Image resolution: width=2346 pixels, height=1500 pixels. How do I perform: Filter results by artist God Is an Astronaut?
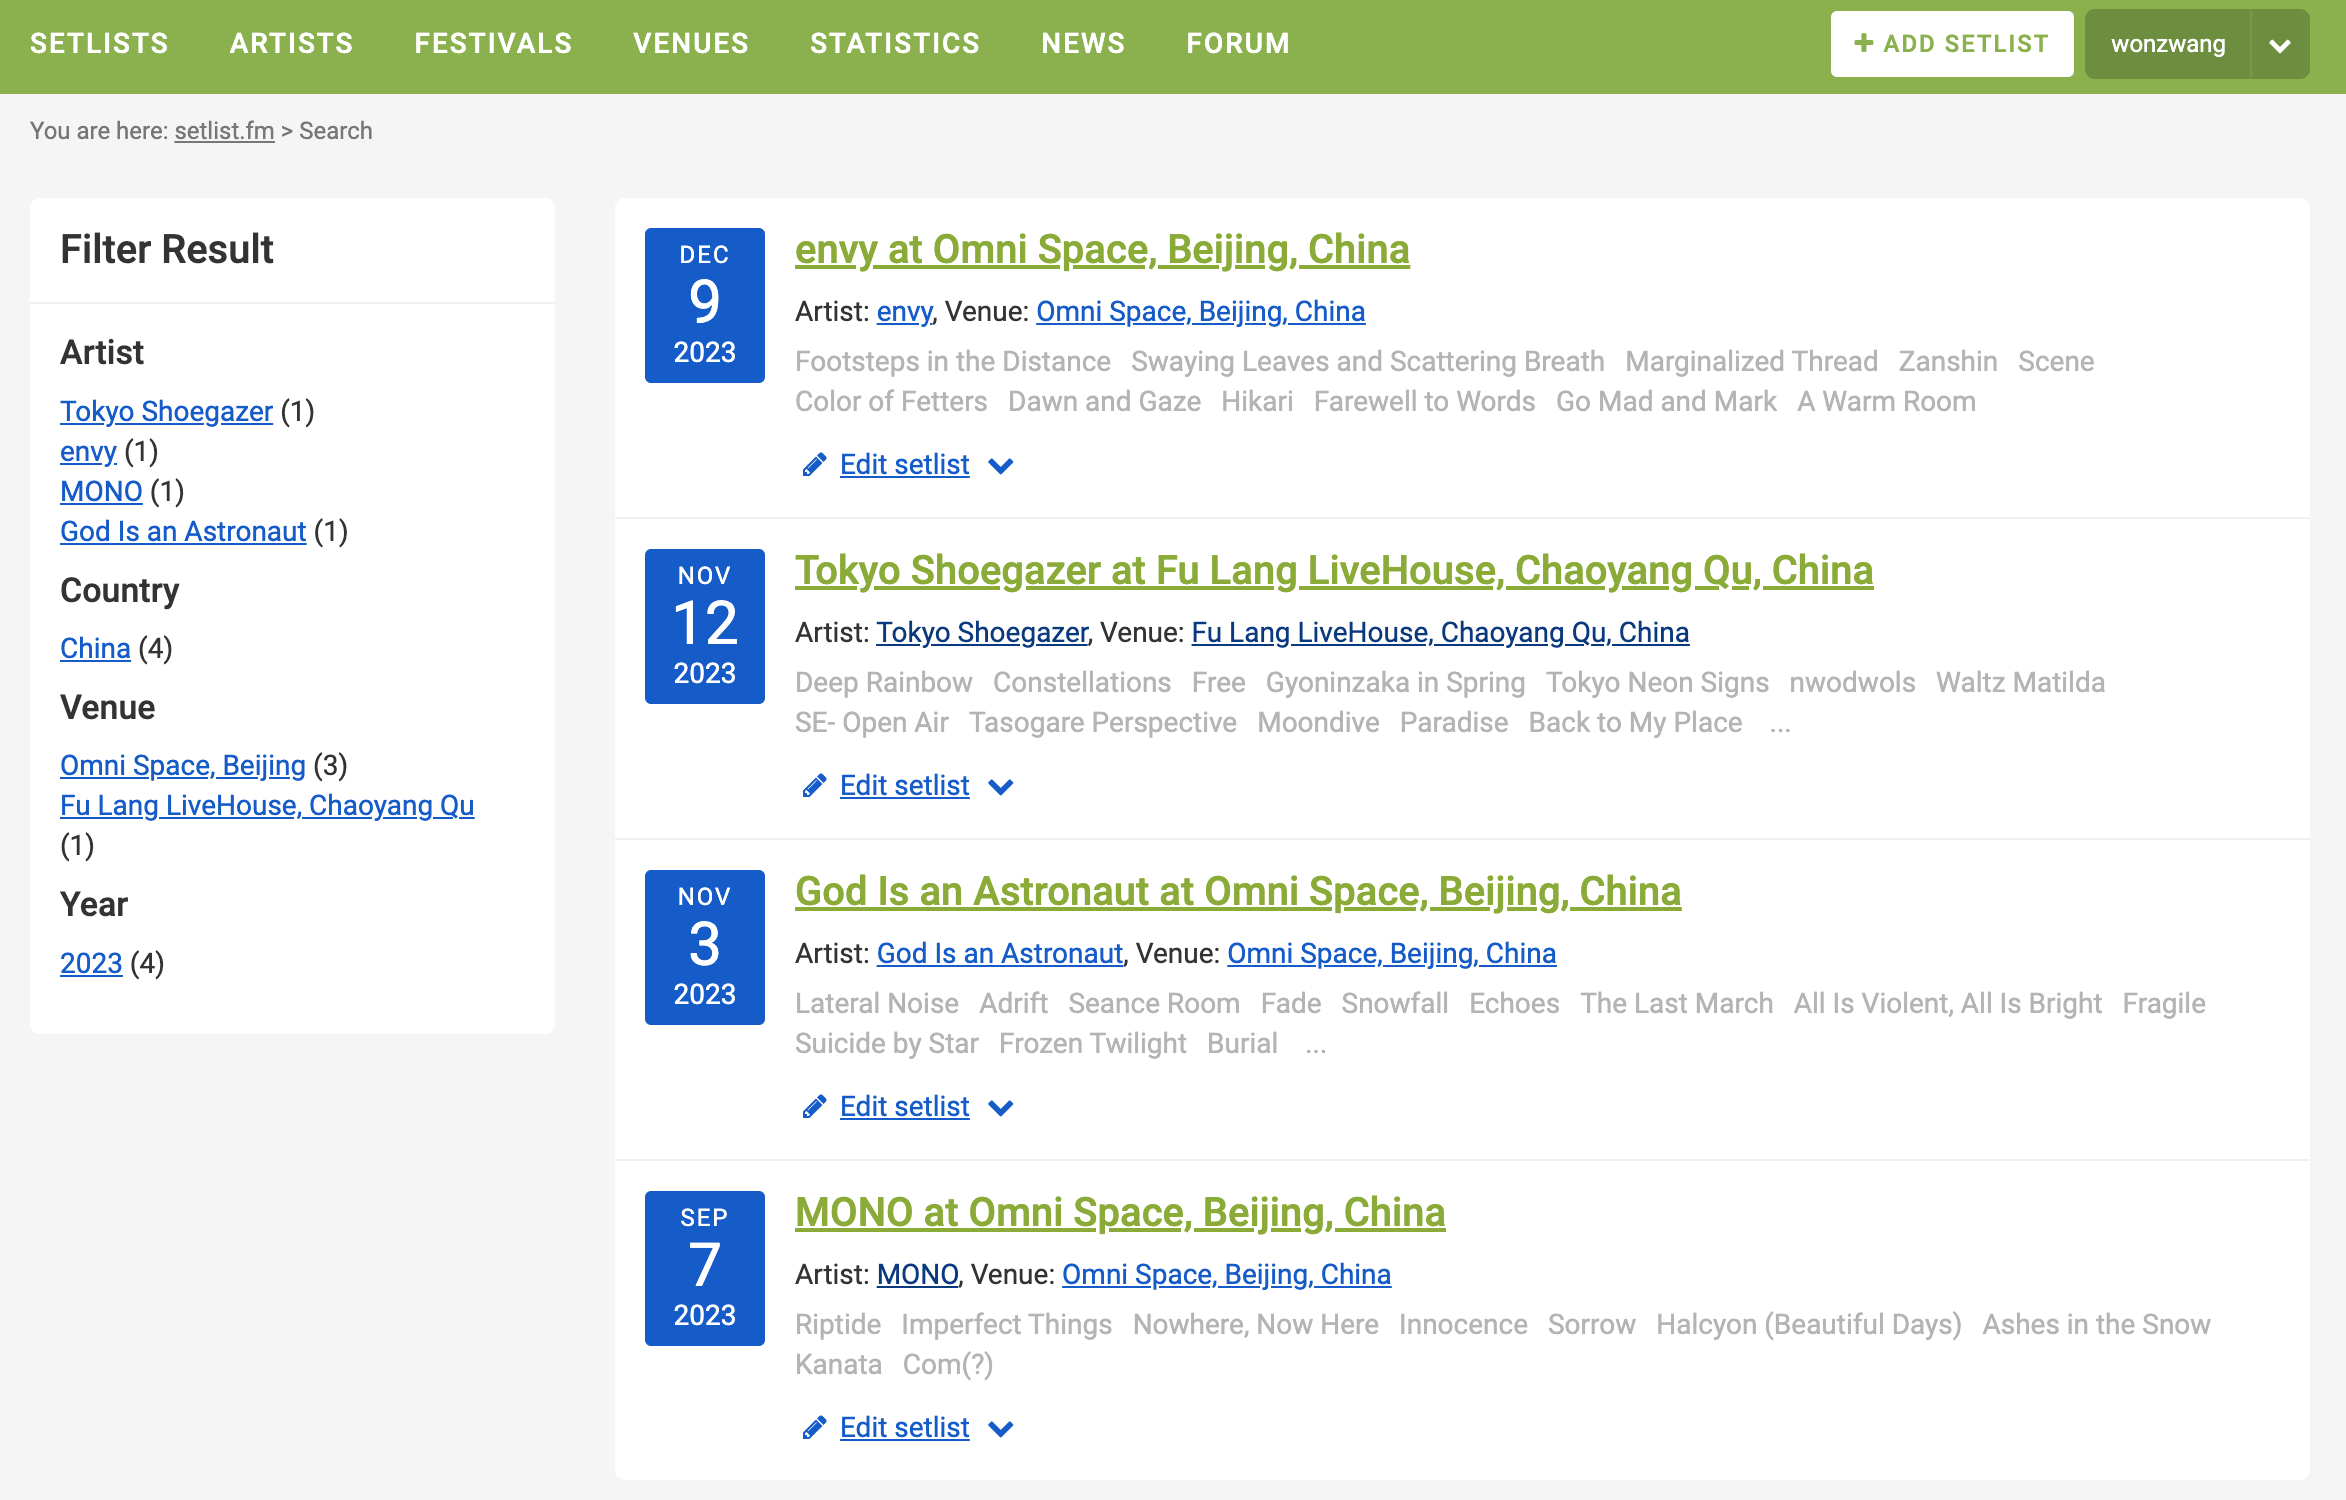point(183,531)
